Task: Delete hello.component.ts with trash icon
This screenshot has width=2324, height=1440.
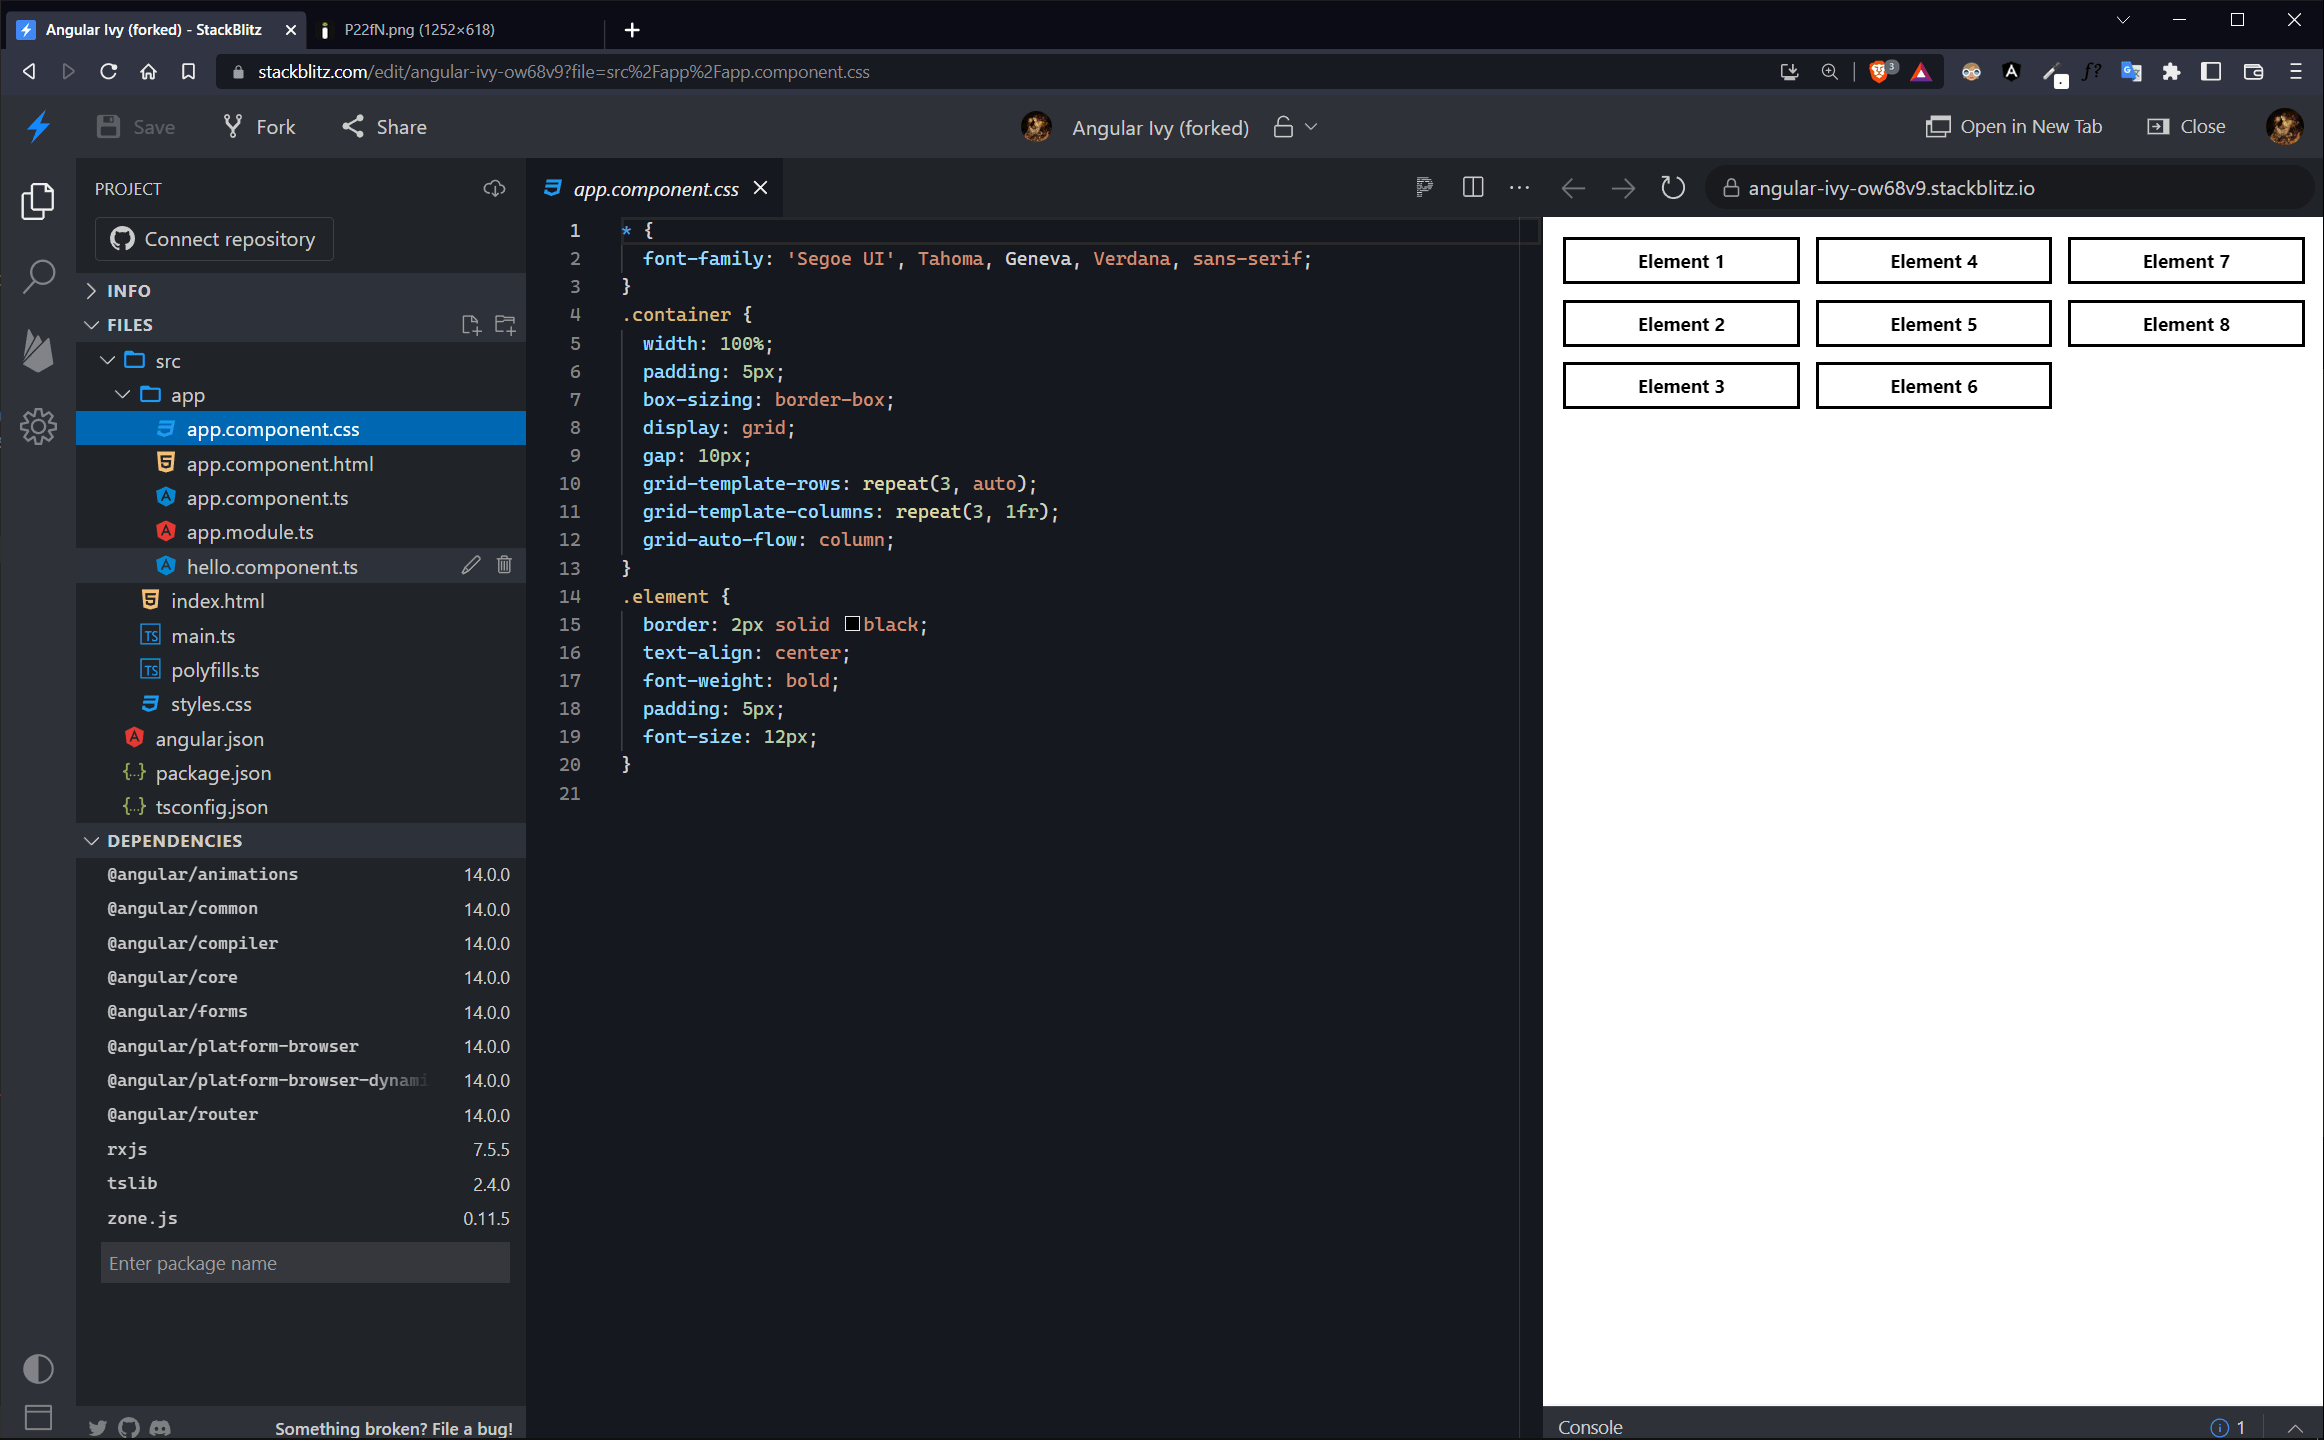Action: pos(504,565)
